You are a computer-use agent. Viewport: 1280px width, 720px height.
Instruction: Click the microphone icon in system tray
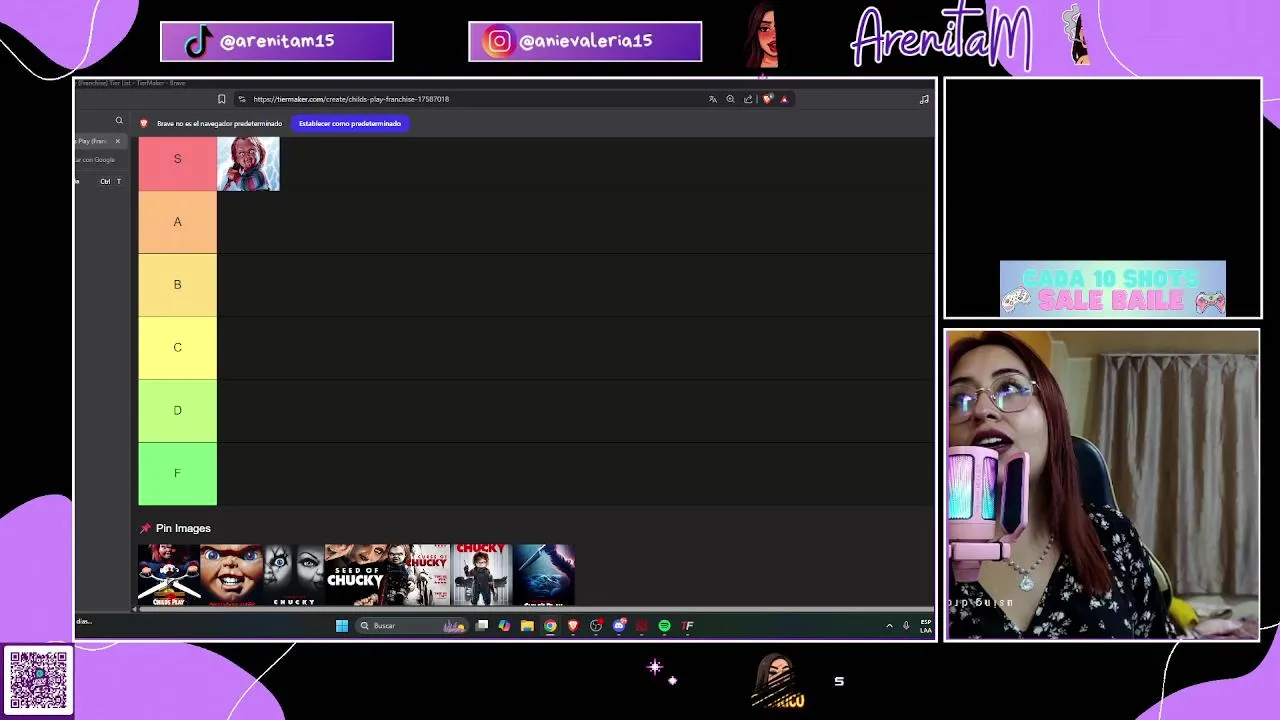pyautogui.click(x=906, y=626)
